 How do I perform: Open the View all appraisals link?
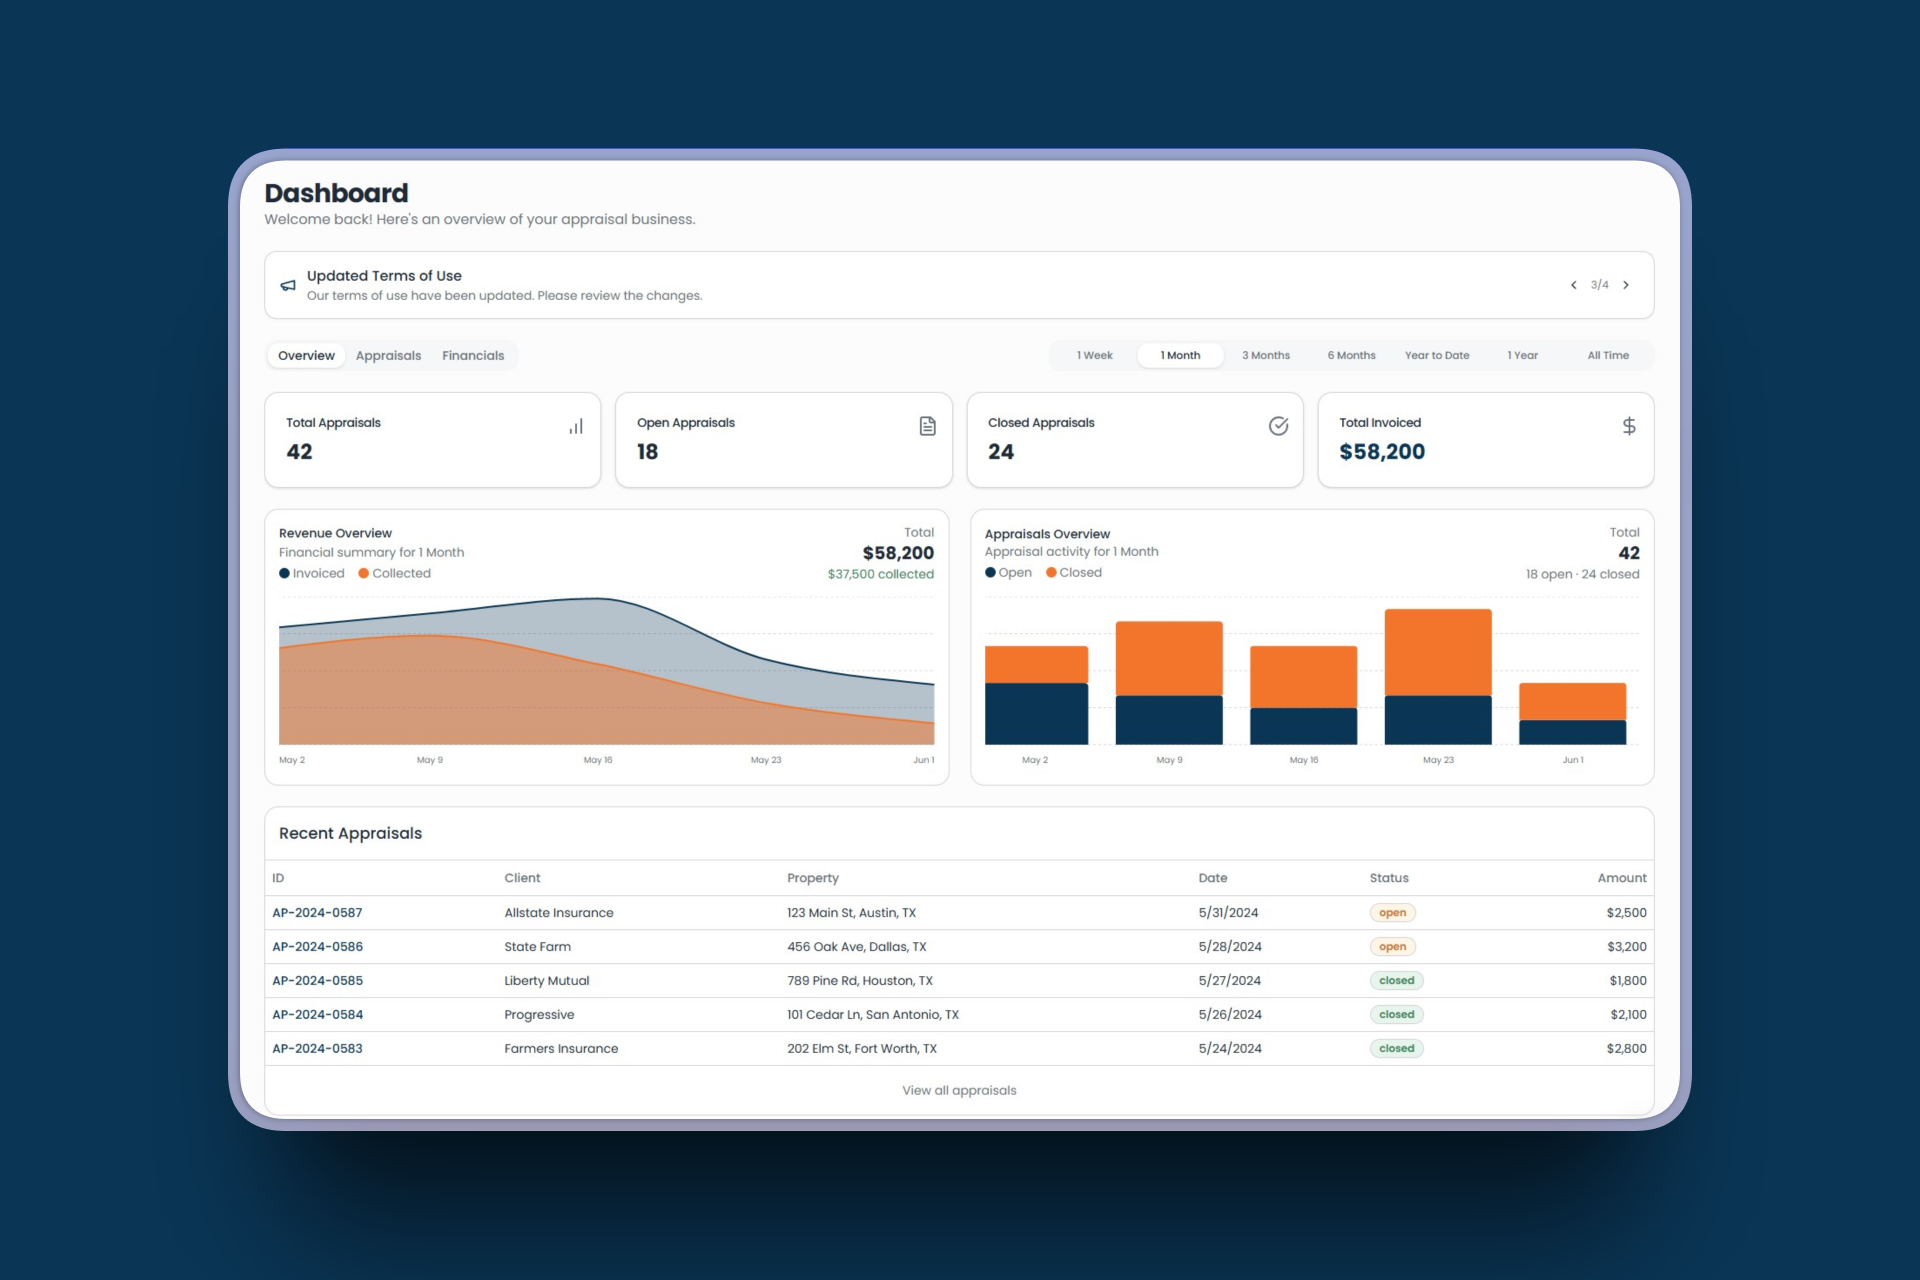[959, 1090]
